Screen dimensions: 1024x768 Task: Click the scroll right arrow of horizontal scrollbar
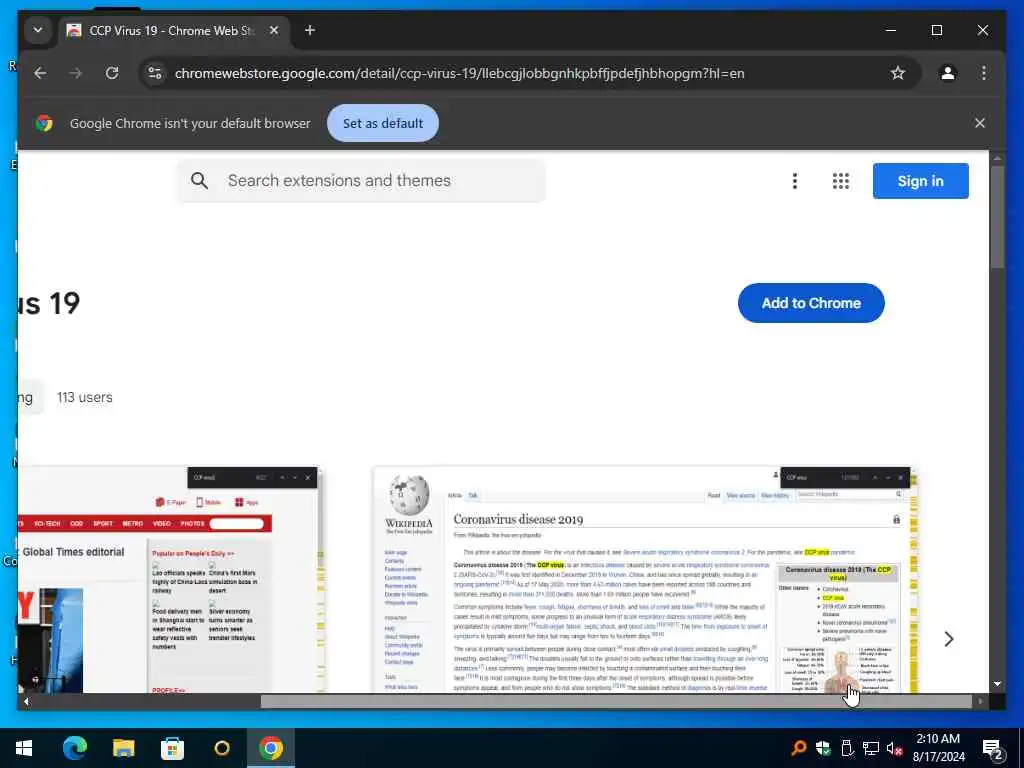[x=980, y=701]
